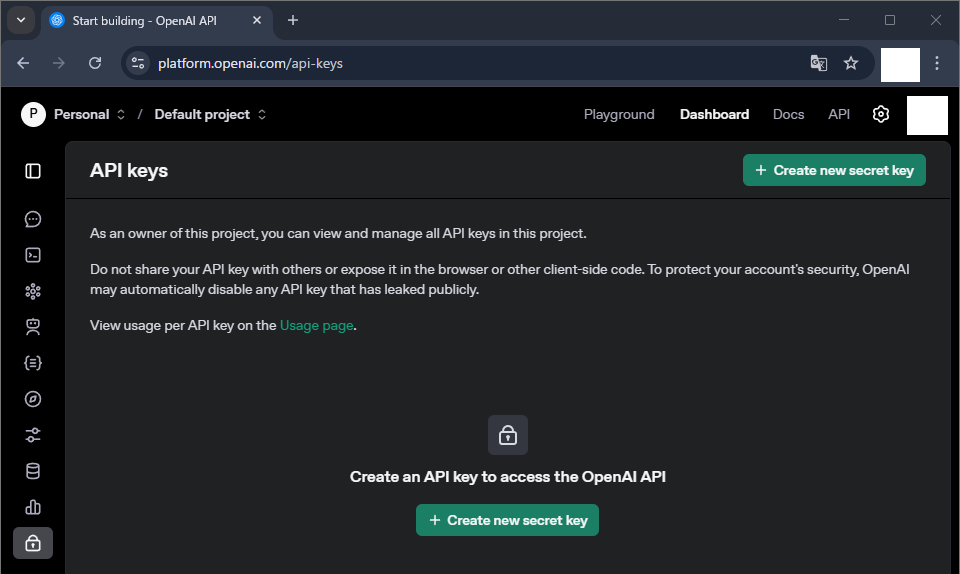Screen dimensions: 960x574
Task: Open the Assistants robot icon
Action: [33, 327]
